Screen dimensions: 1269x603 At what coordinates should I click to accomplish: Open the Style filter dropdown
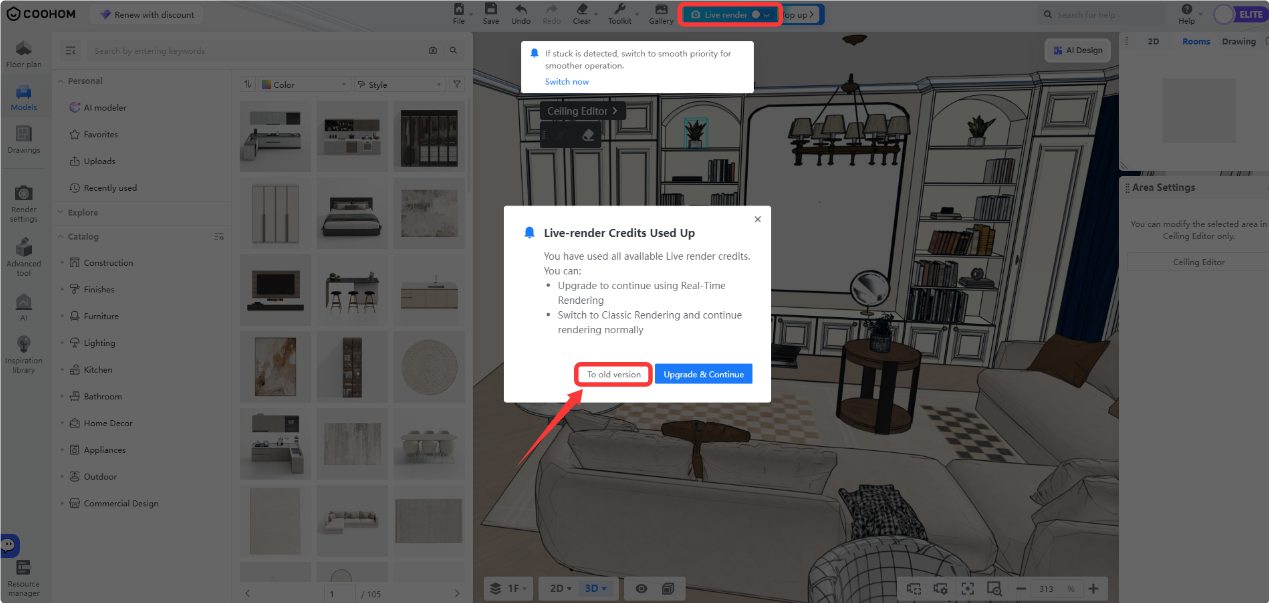tap(398, 85)
